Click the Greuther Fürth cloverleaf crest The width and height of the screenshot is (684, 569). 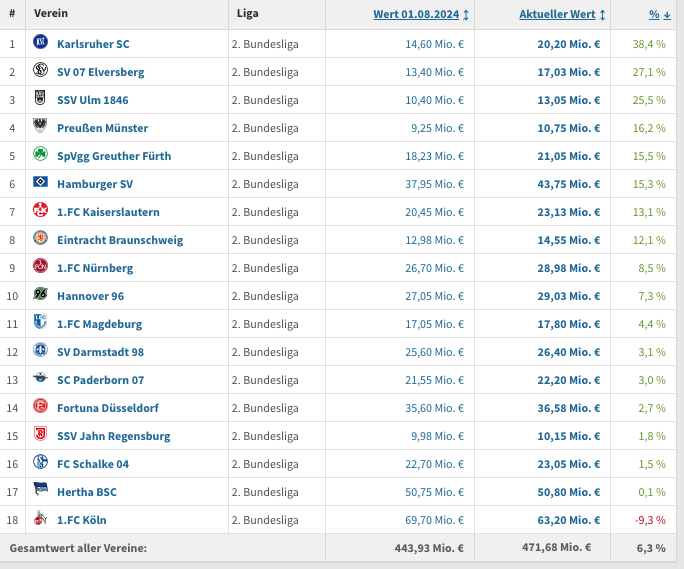click(x=41, y=154)
